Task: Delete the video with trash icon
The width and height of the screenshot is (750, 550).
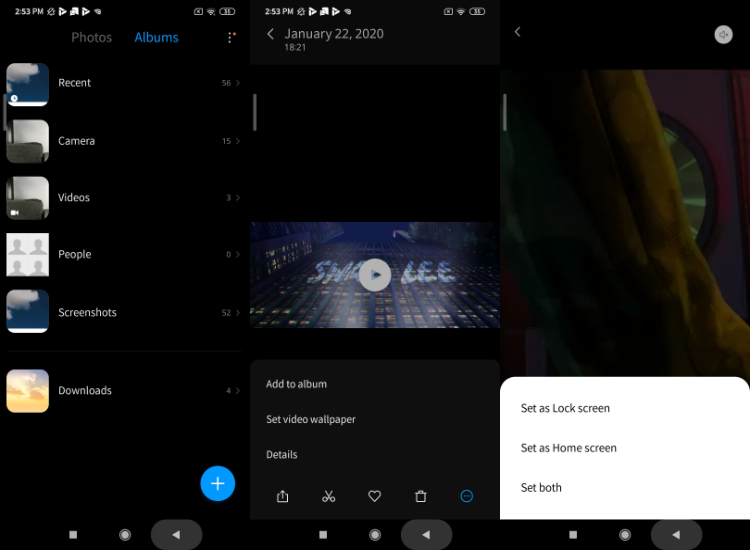Action: point(421,496)
